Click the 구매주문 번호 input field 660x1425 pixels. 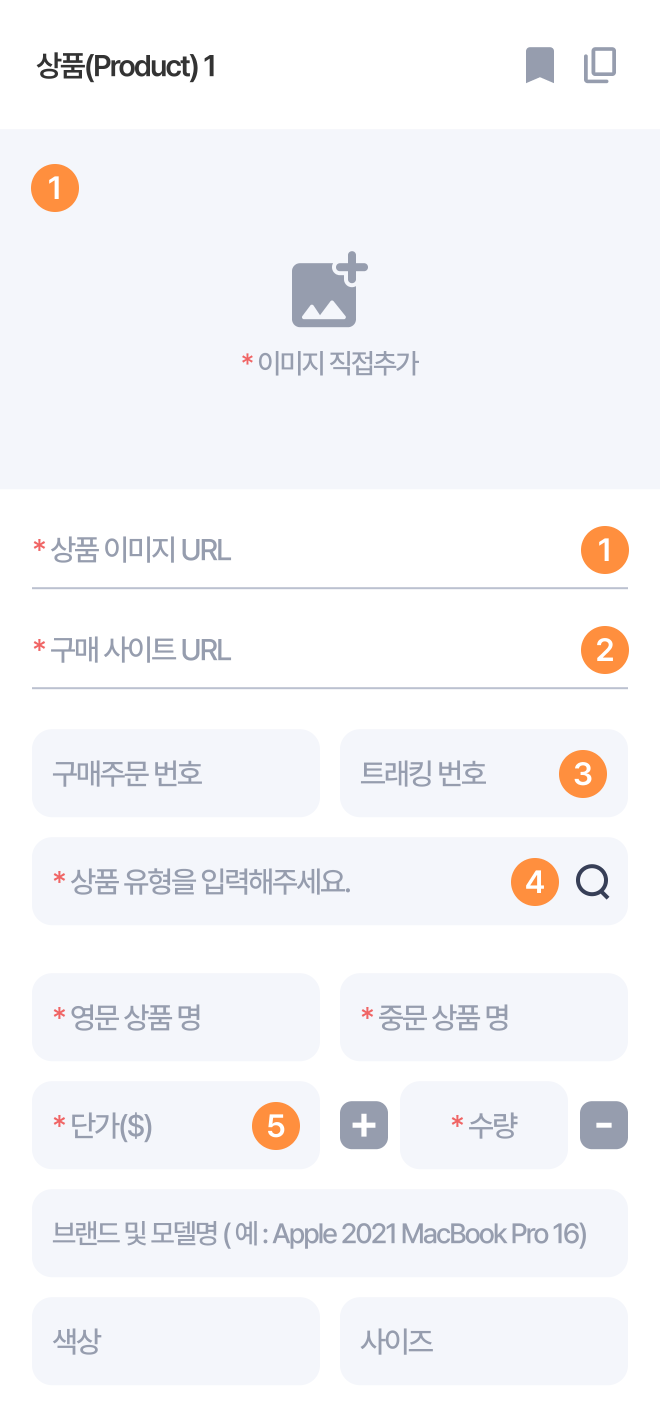176,773
